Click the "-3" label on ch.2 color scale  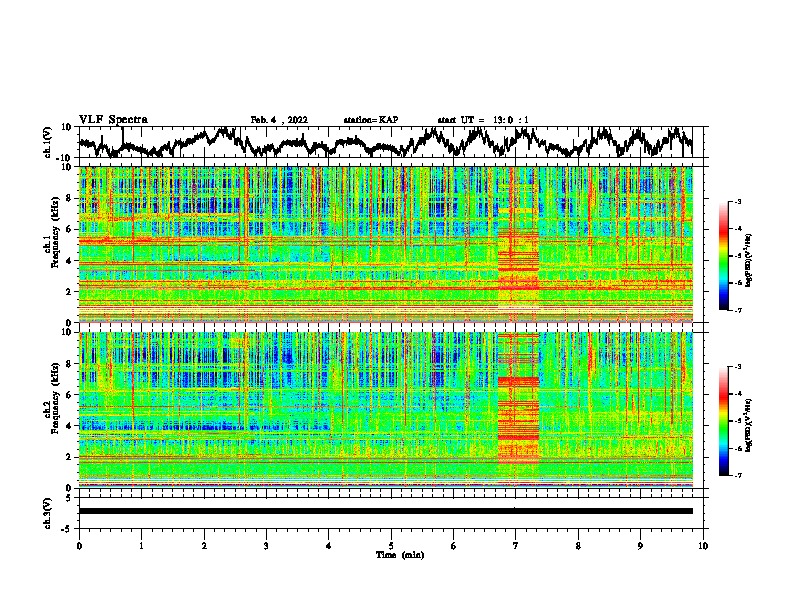738,367
